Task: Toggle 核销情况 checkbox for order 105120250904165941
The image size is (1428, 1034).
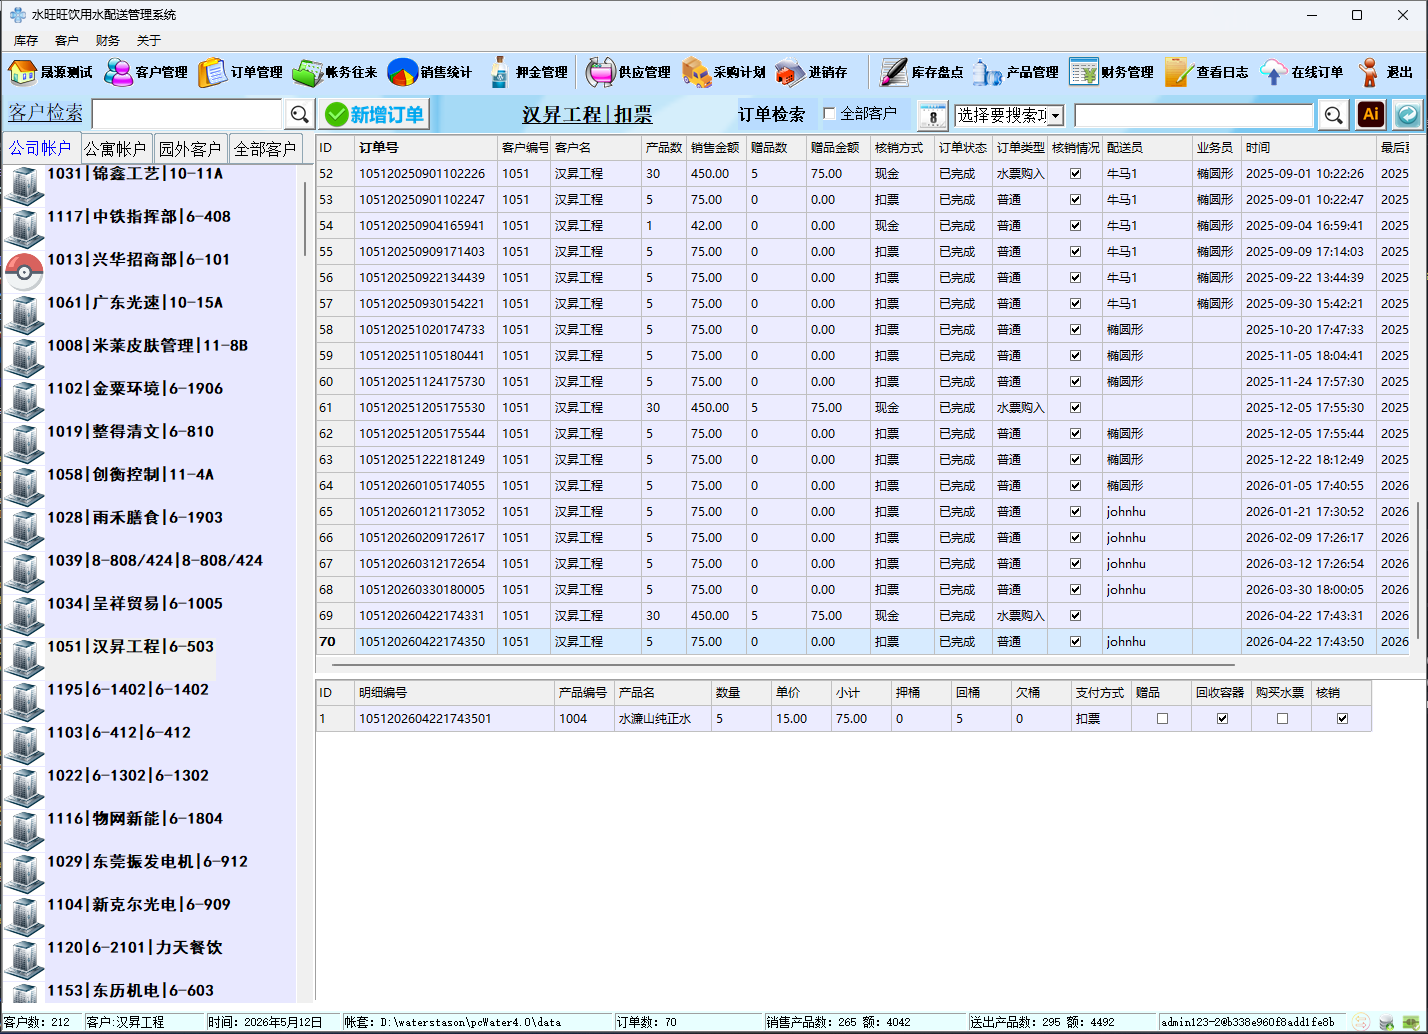Action: point(1075,225)
